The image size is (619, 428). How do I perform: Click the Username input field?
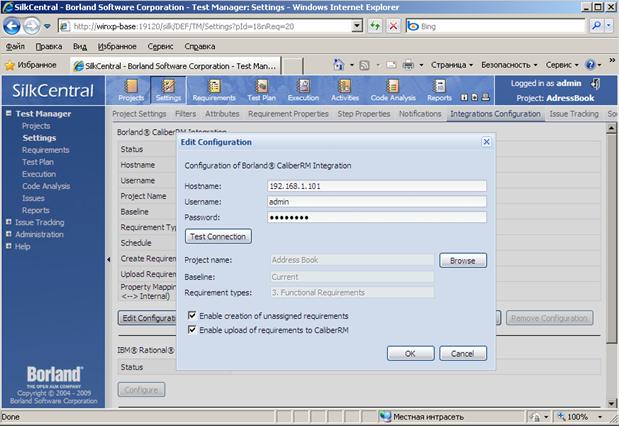pyautogui.click(x=377, y=202)
